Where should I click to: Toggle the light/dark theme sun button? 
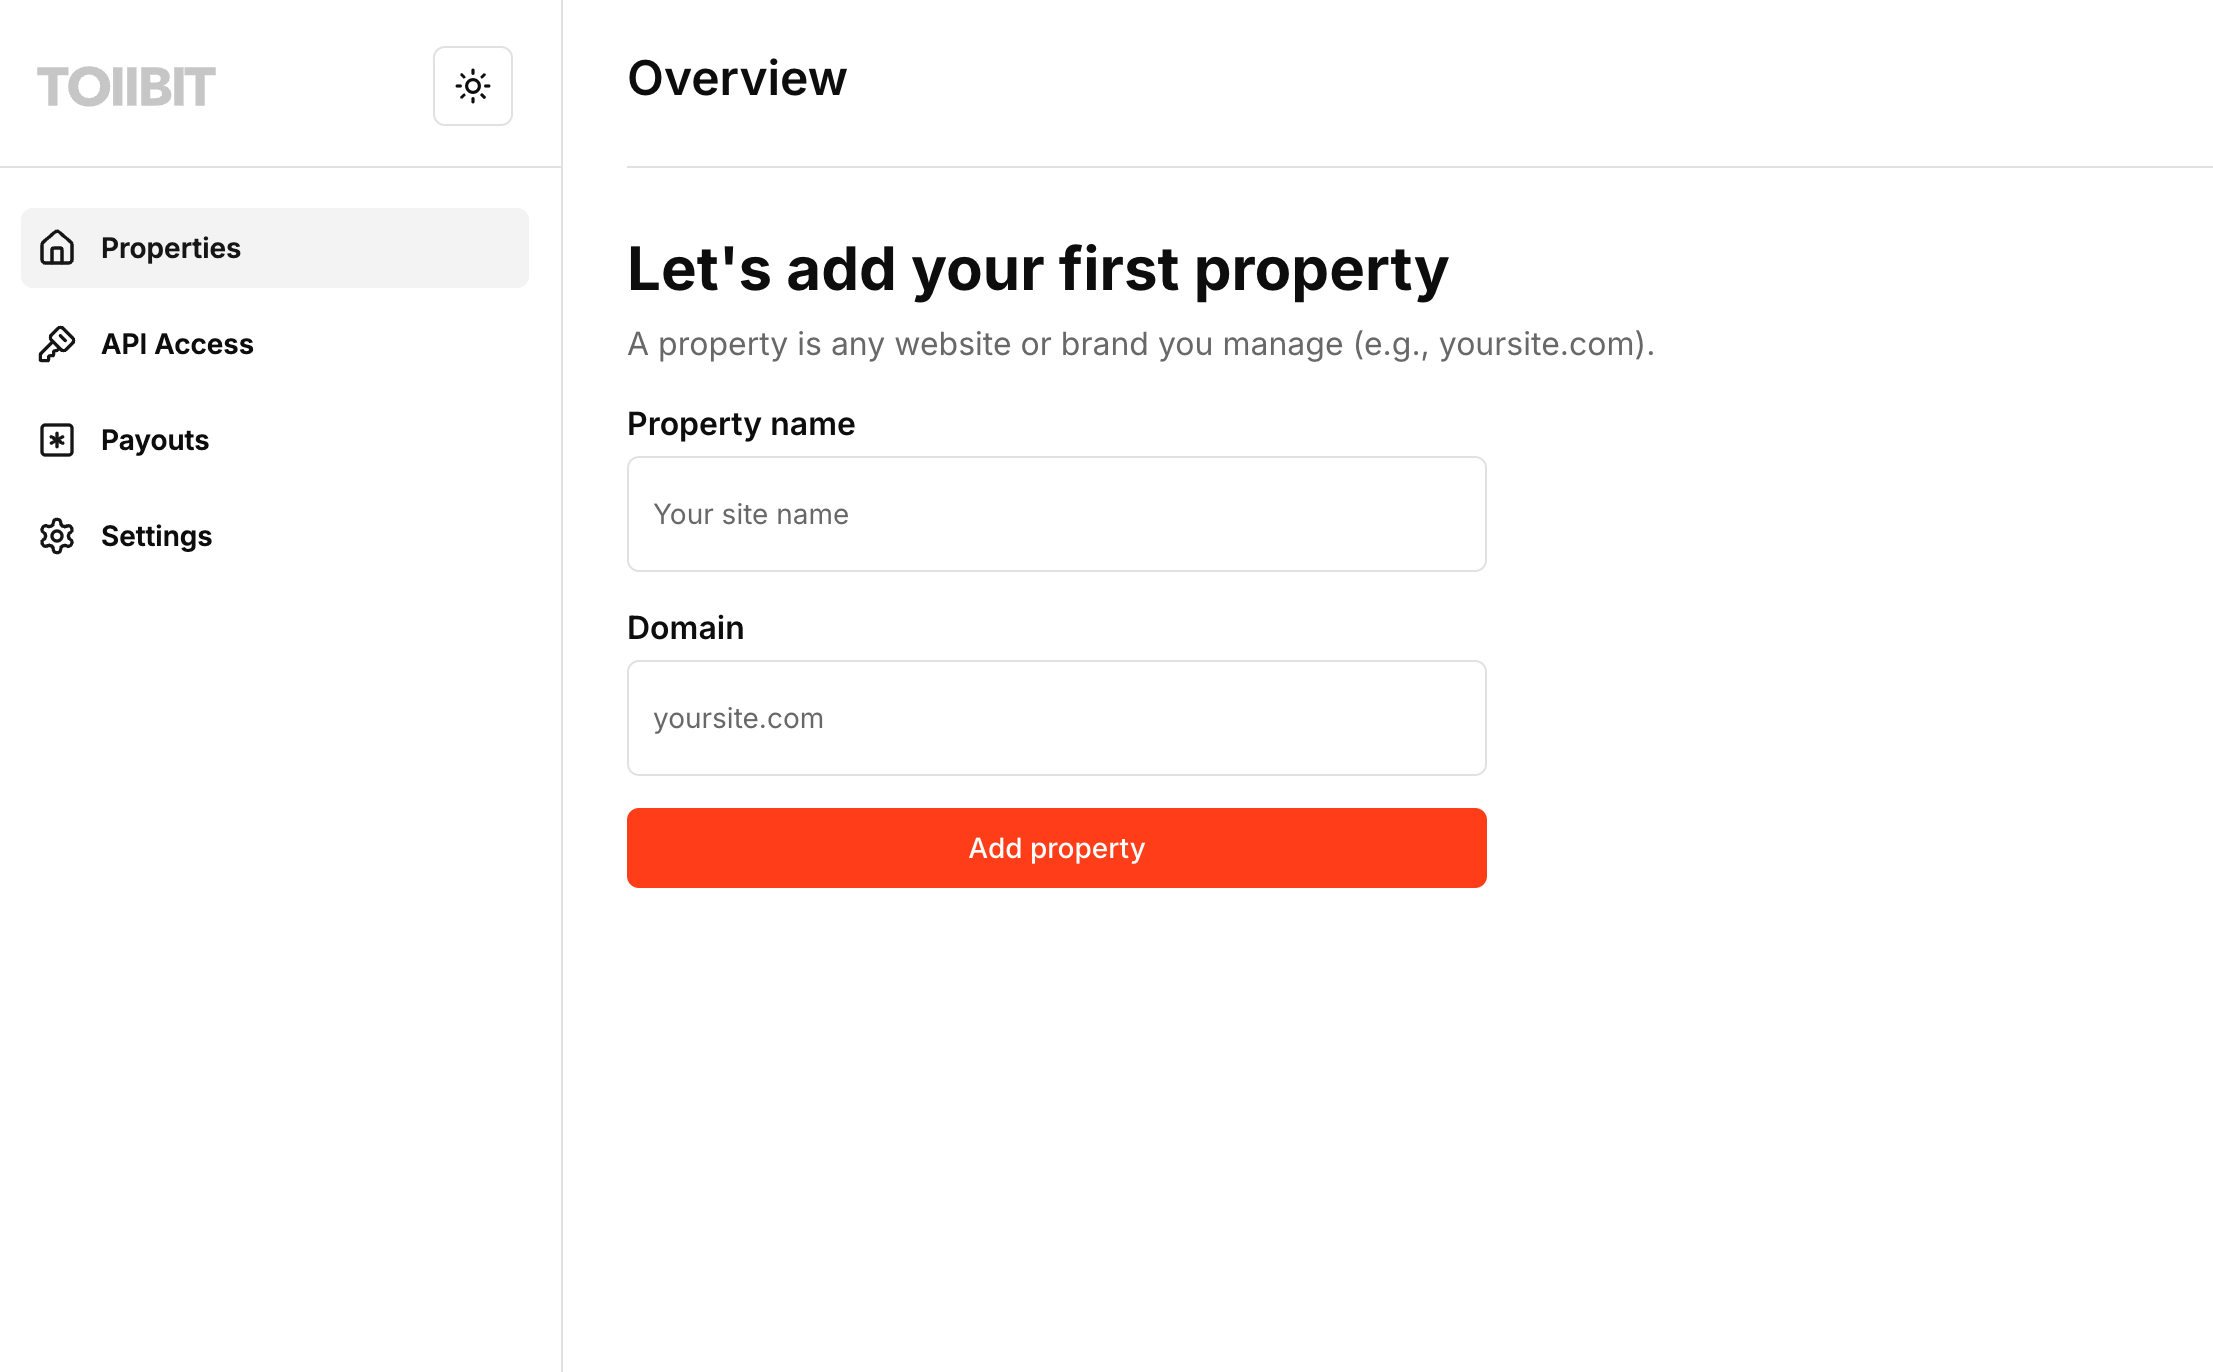click(473, 86)
